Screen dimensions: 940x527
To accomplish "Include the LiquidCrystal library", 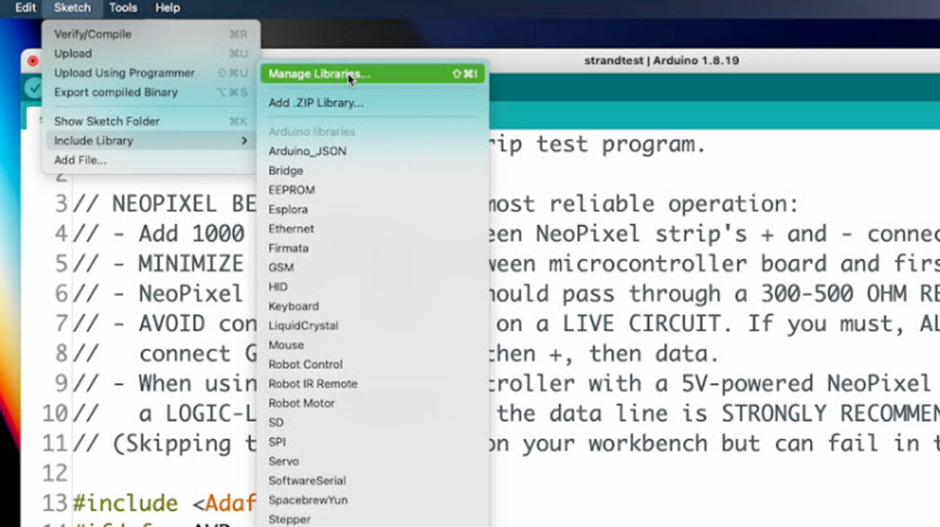I will [x=372, y=326].
